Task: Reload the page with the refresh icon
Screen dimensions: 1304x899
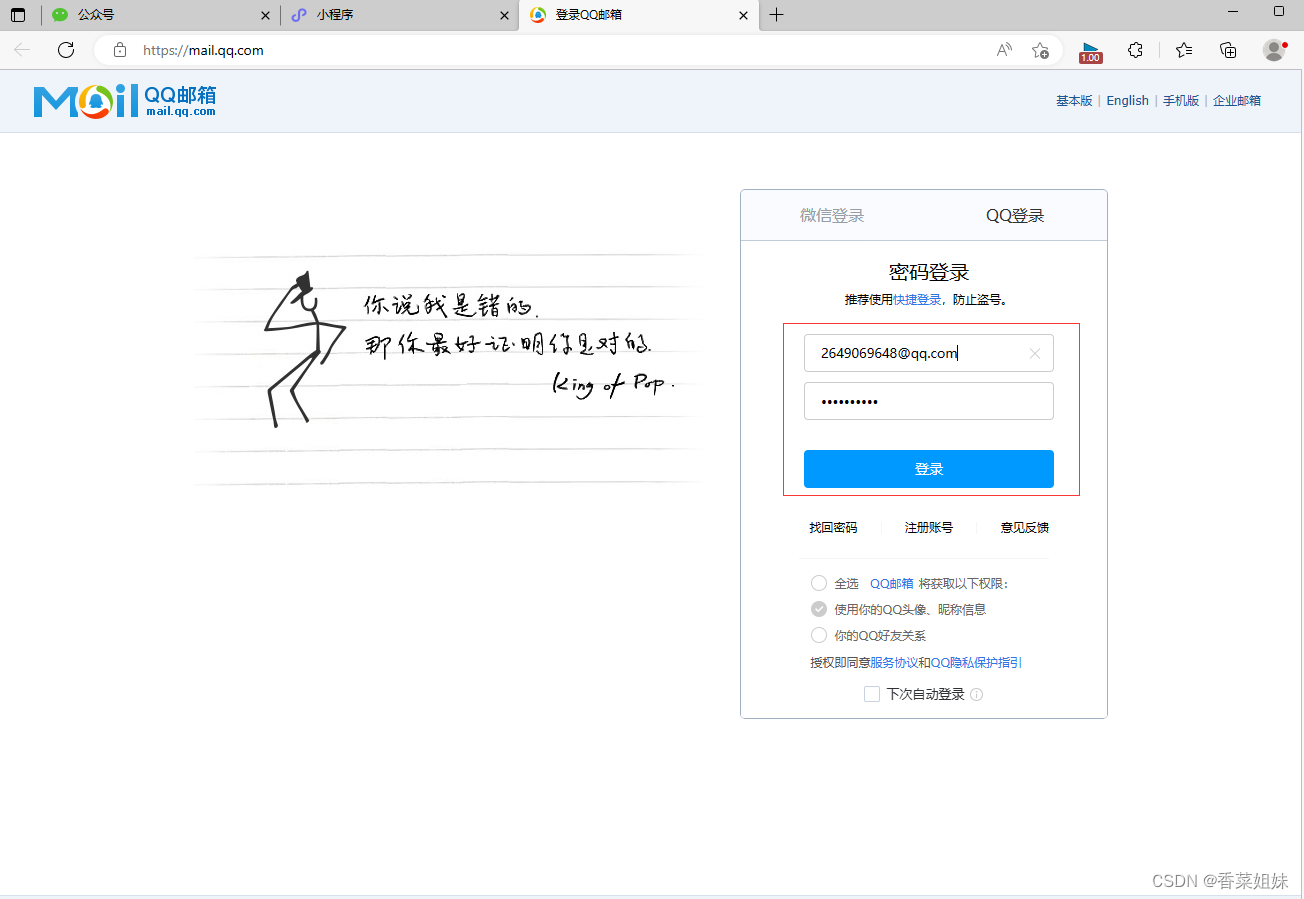Action: click(66, 50)
